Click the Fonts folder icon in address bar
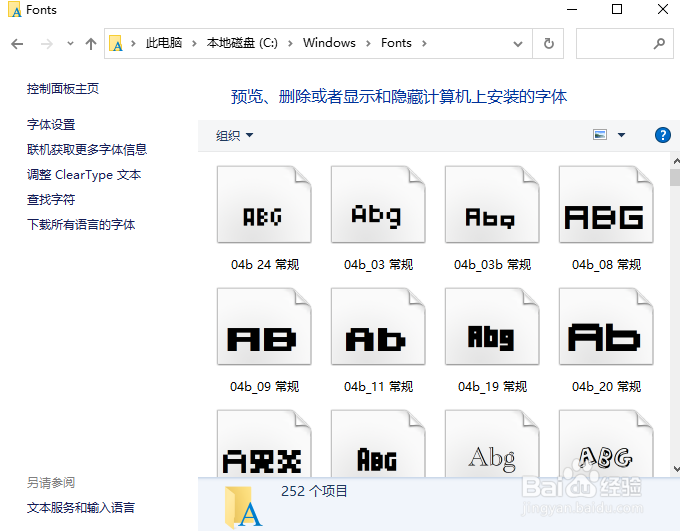This screenshot has width=680, height=531. pyautogui.click(x=116, y=43)
